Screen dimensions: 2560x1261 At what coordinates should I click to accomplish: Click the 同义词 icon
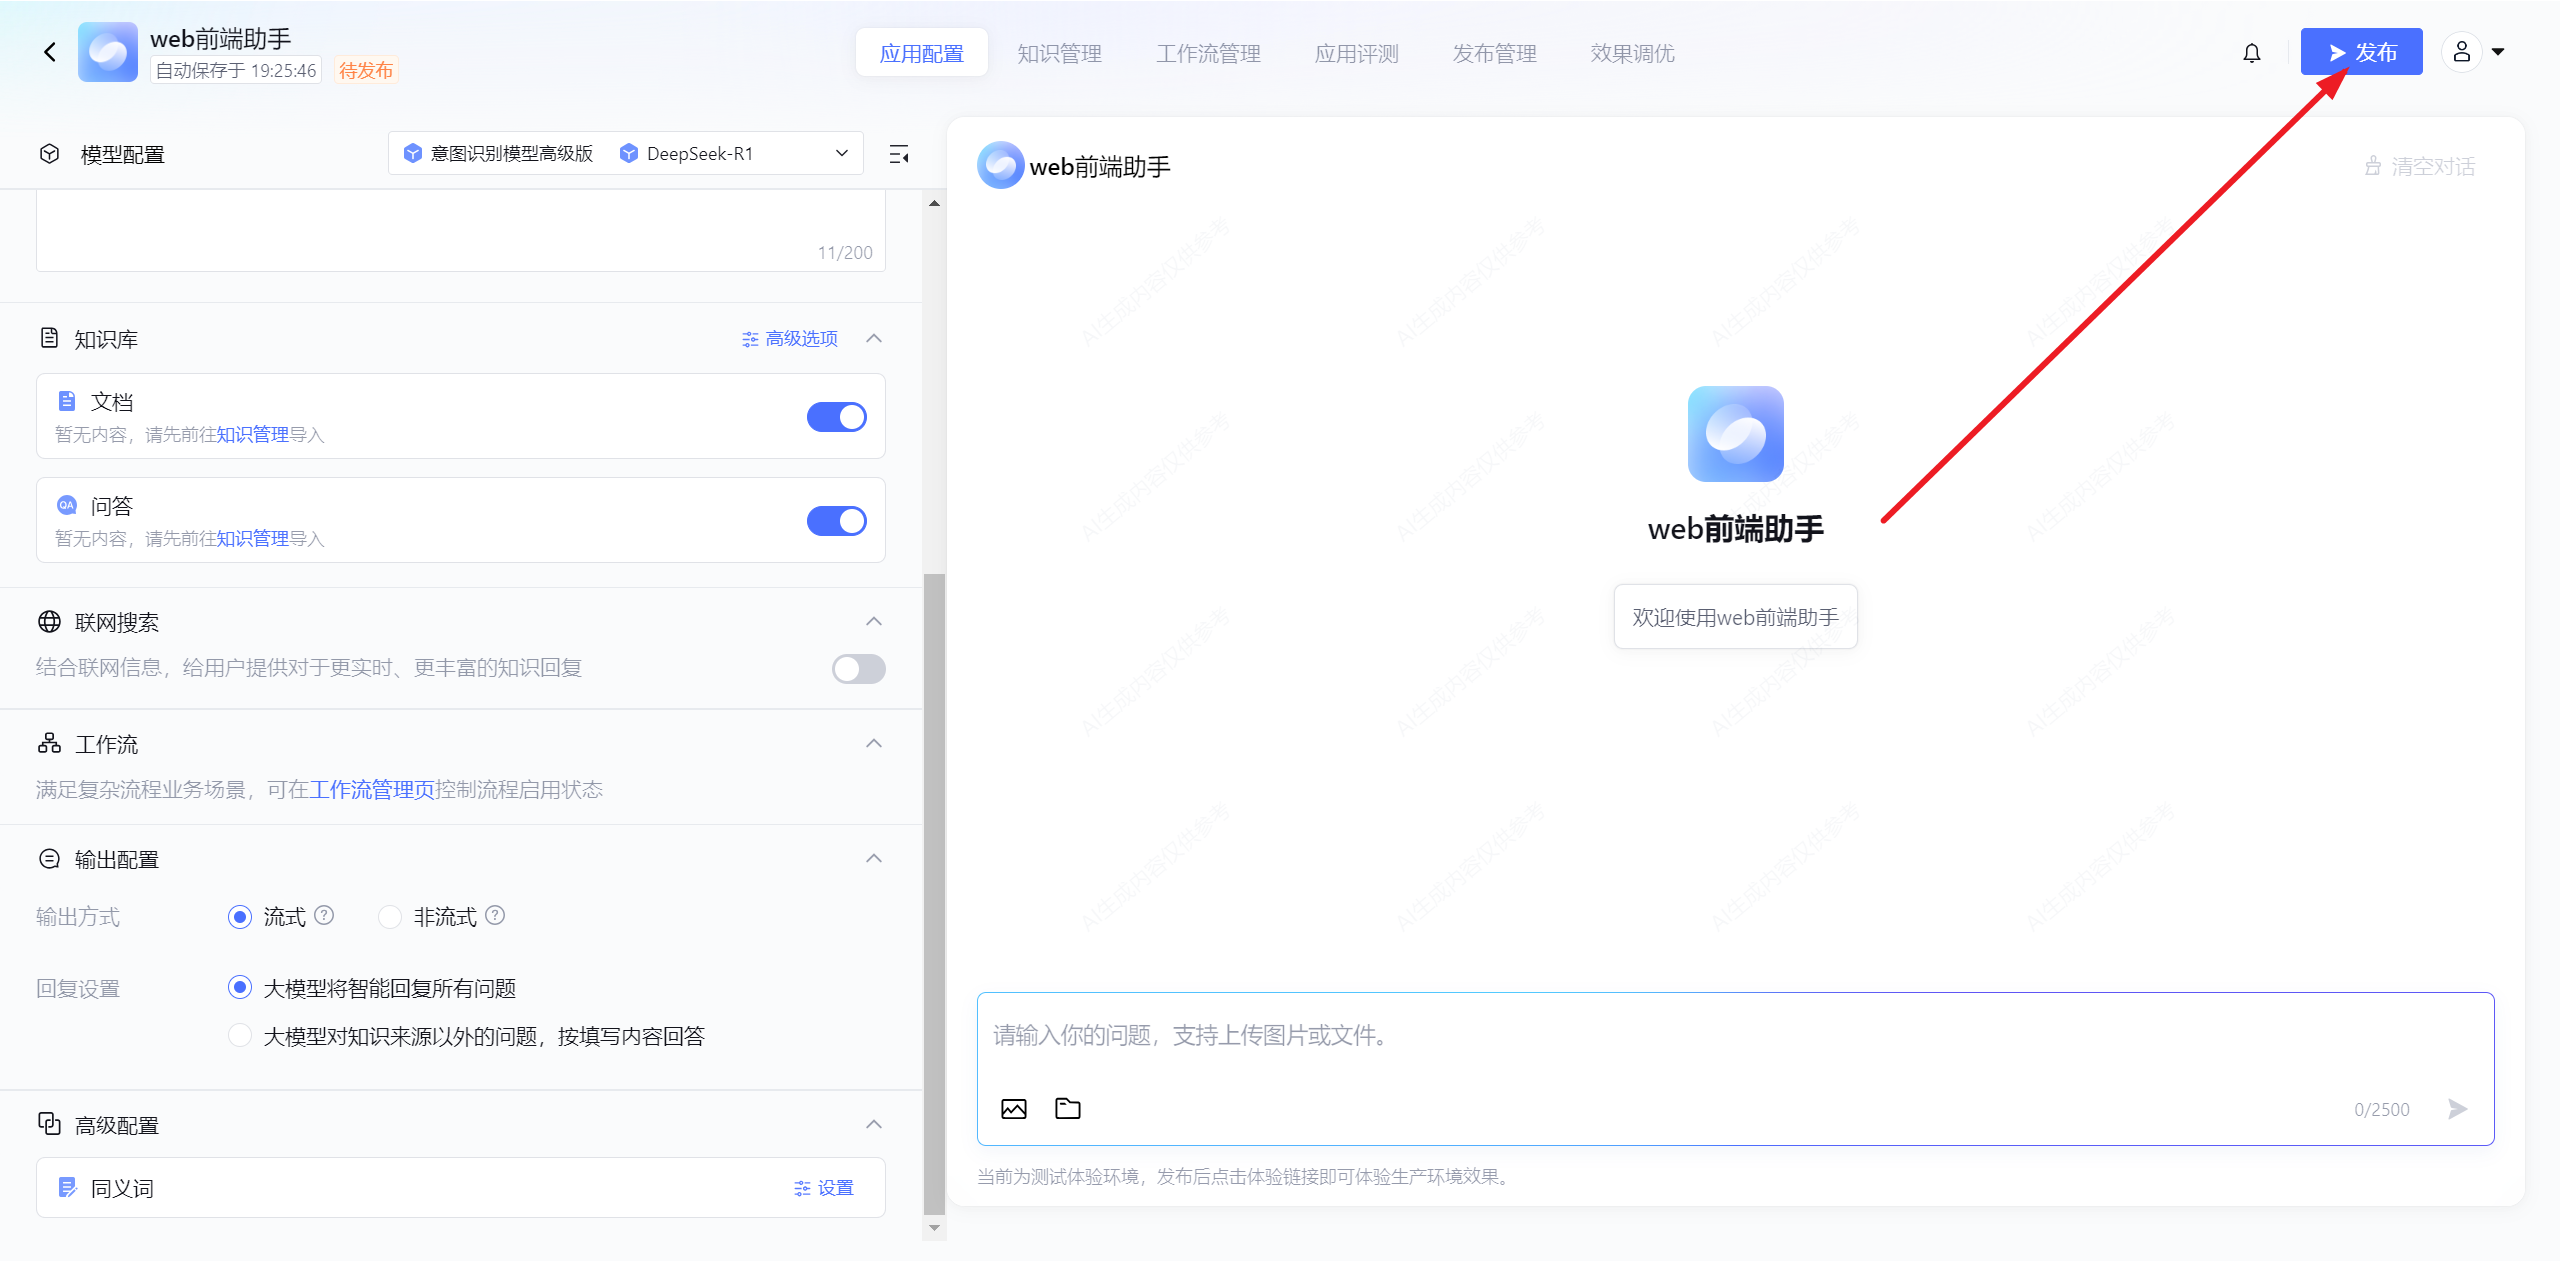click(67, 1187)
